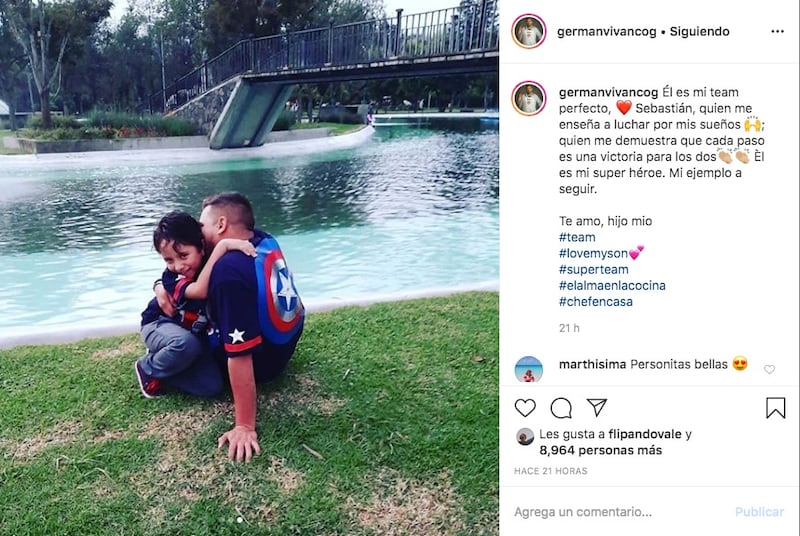Open the #elalmaenlacocina hashtag
800x536 pixels.
(612, 286)
